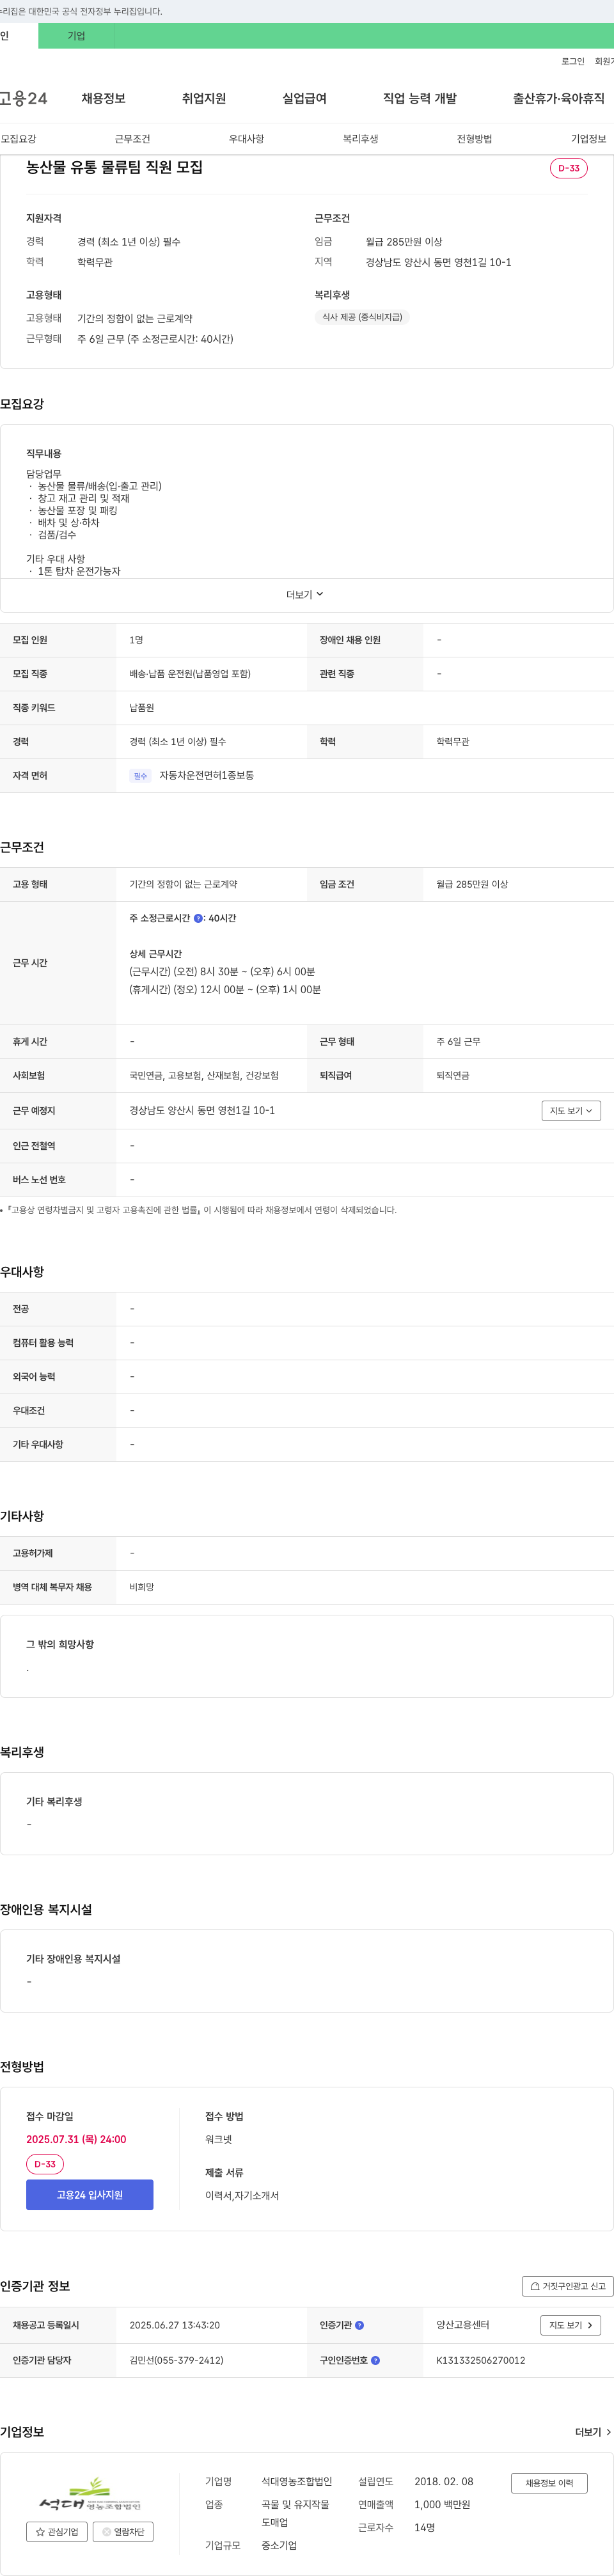The image size is (614, 2576).
Task: Select the 비희망 value for 병역 대체 복무자 채용
Action: coord(141,1587)
